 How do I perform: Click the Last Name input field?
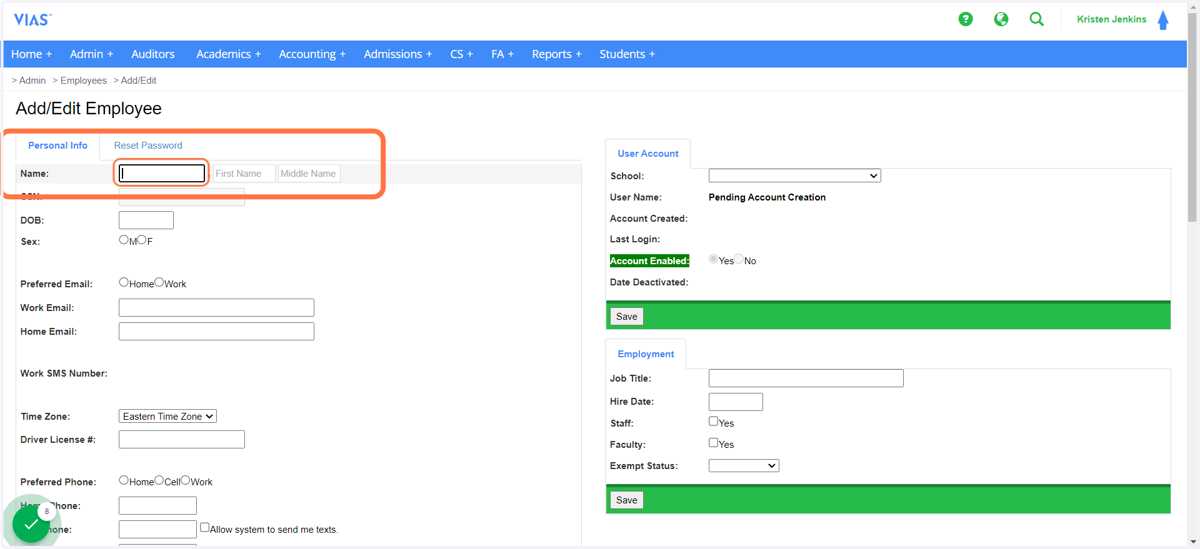pos(162,173)
